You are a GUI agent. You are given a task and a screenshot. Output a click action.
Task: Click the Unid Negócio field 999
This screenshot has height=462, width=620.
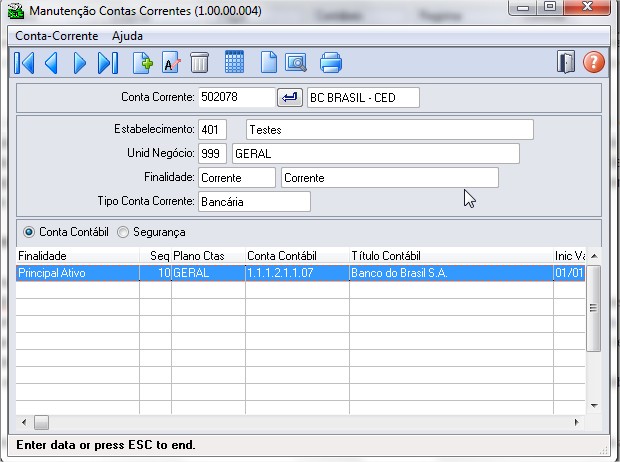[212, 153]
